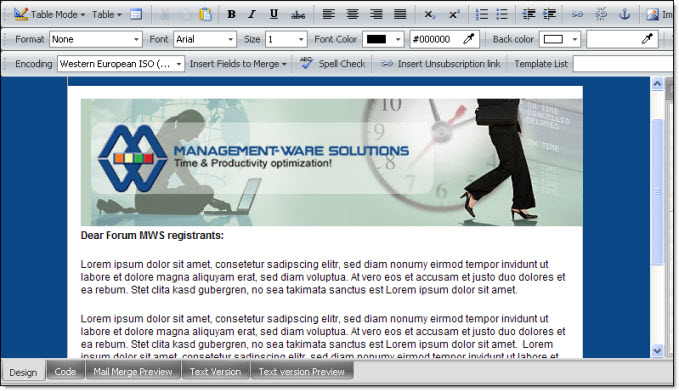This screenshot has width=679, height=391.
Task: Select the Management-Ware Solutions banner image
Action: pos(331,162)
